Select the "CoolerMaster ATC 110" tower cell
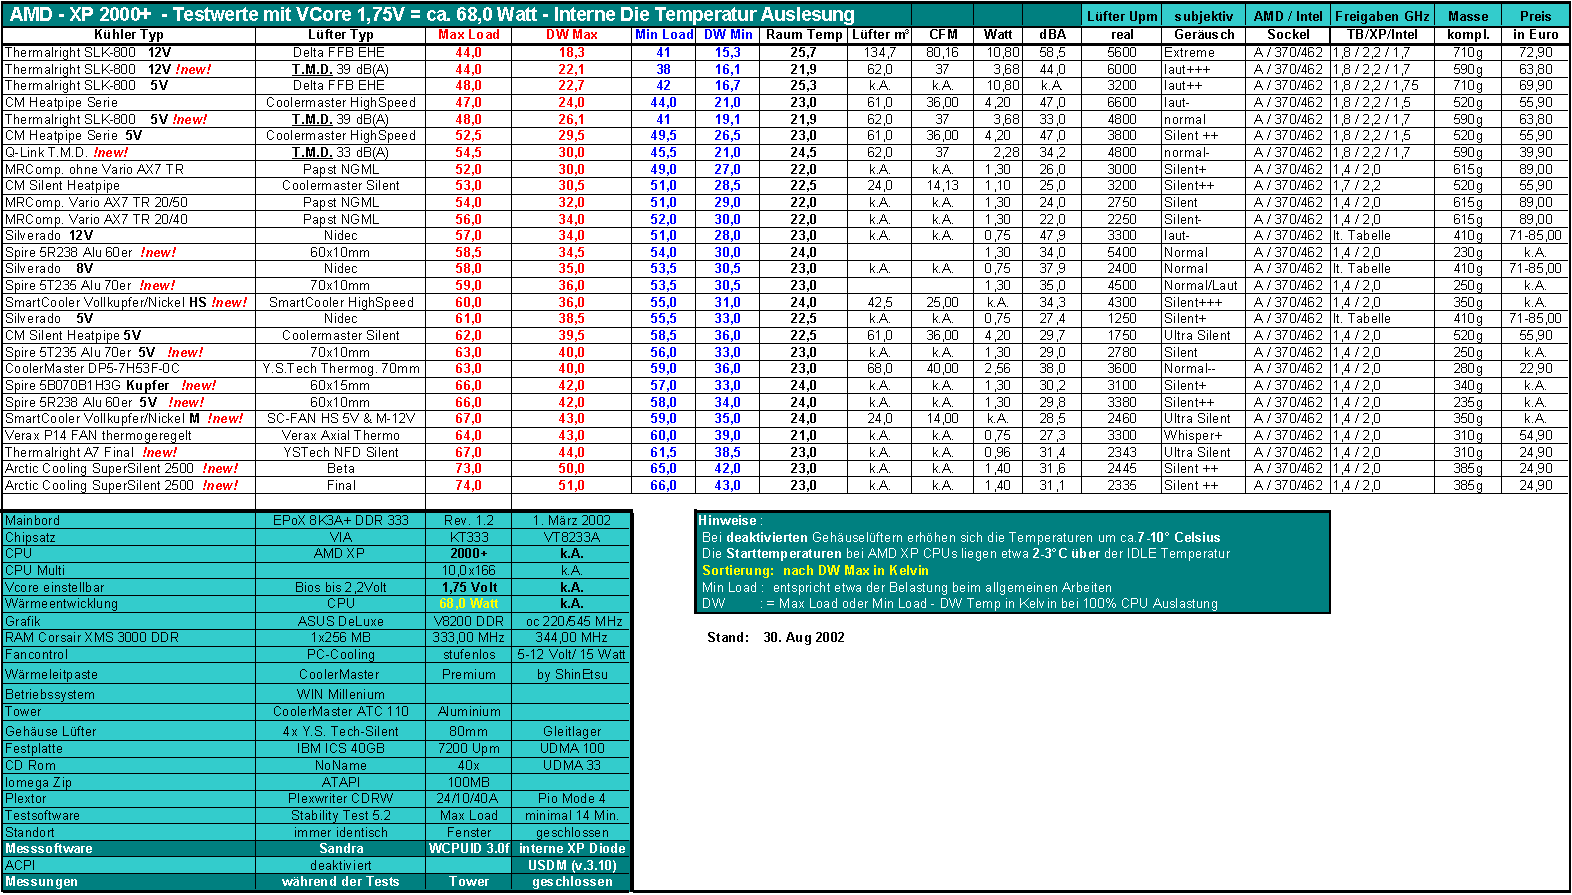This screenshot has width=1572, height=895. (341, 711)
